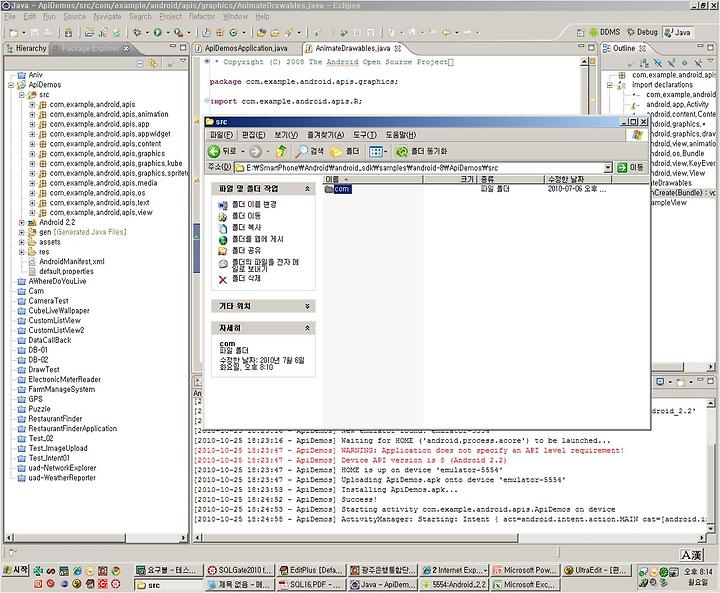This screenshot has width=720, height=593.
Task: Open UltraEdit taskbar button
Action: click(597, 570)
